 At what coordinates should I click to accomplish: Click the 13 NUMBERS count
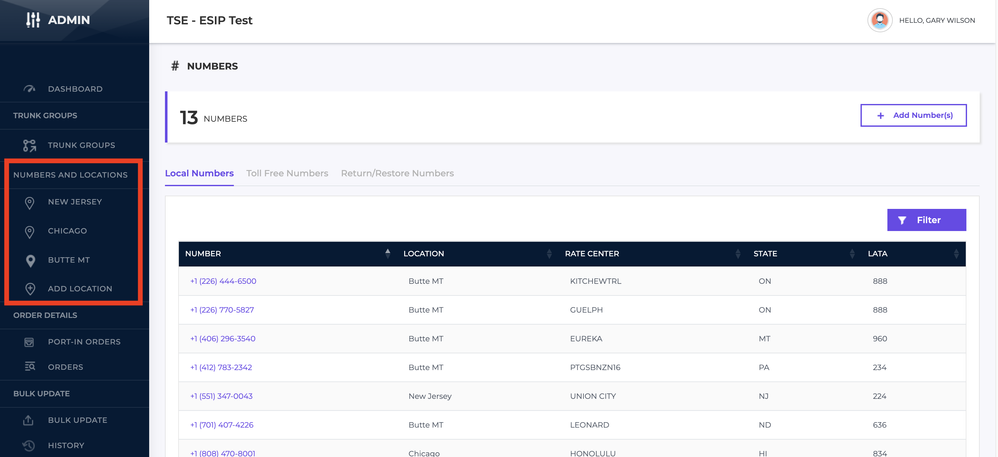click(213, 118)
